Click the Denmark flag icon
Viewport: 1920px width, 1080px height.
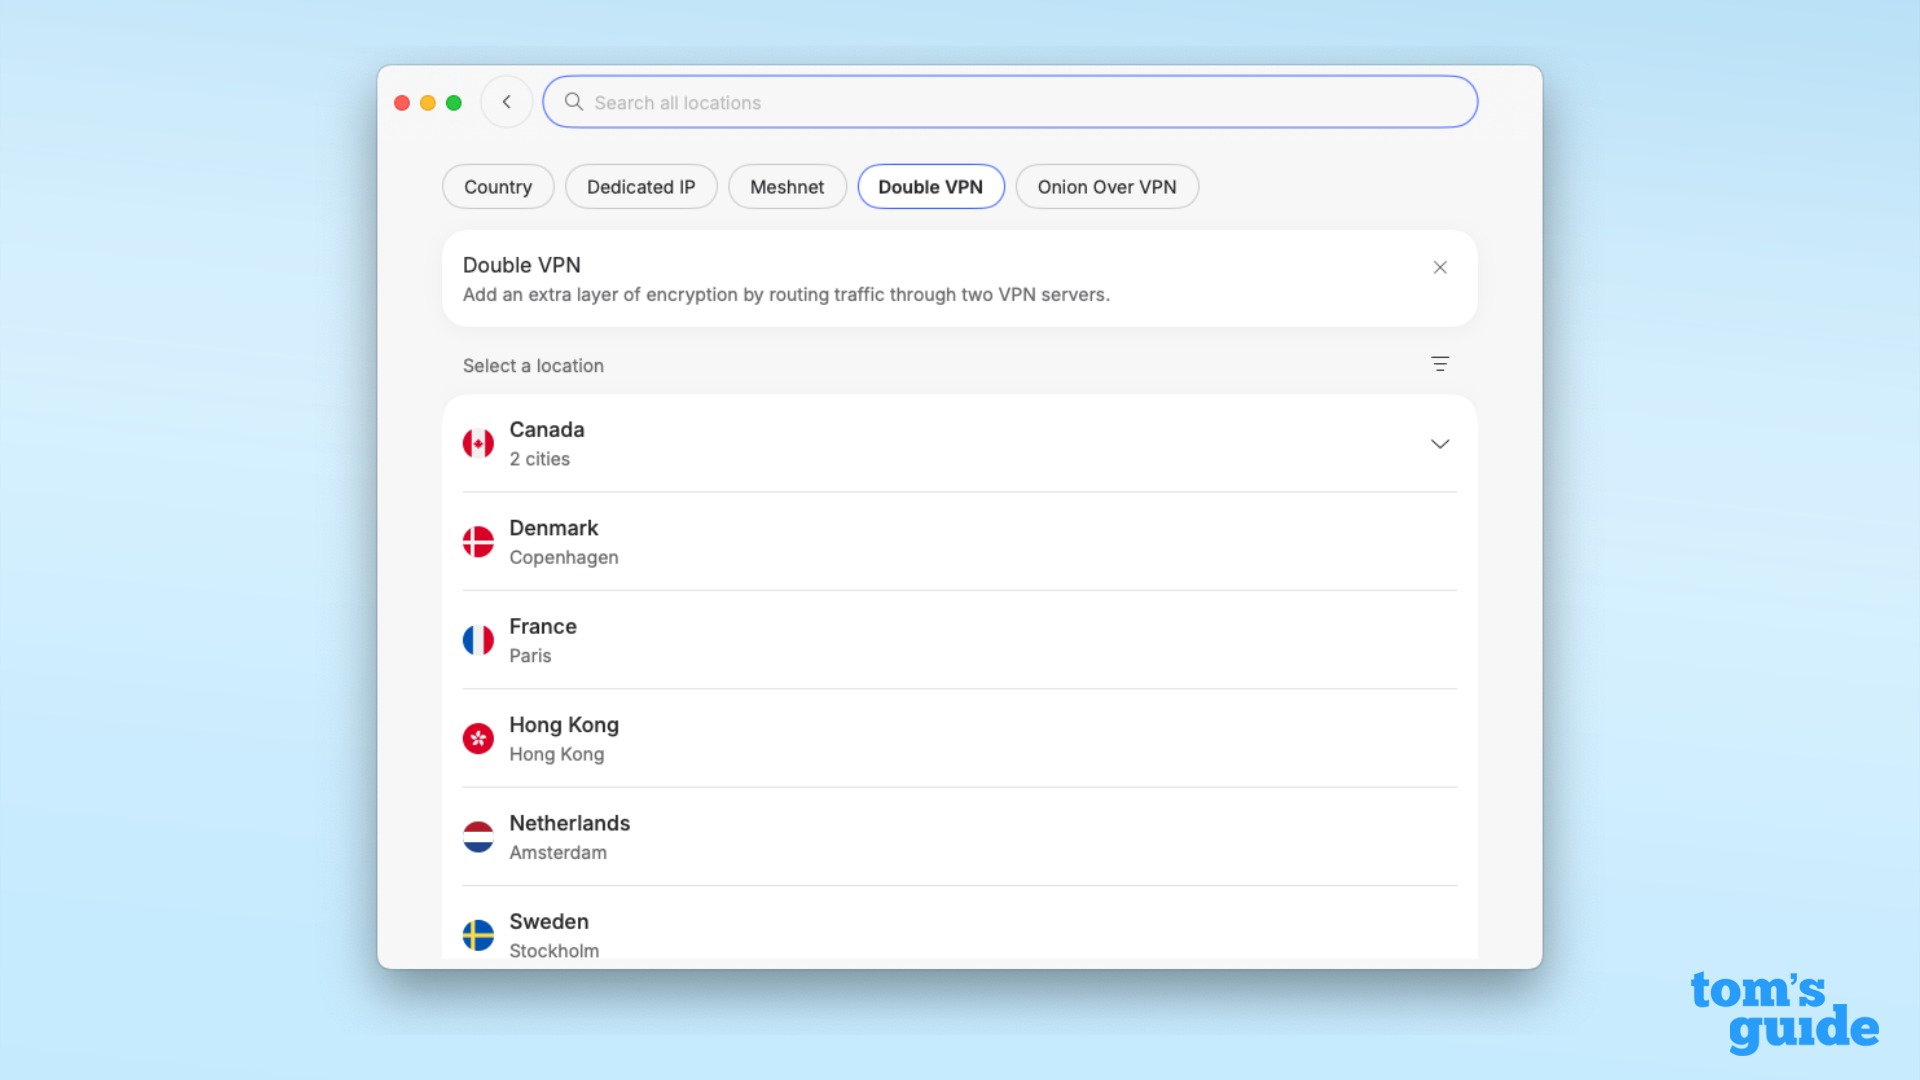tap(480, 541)
